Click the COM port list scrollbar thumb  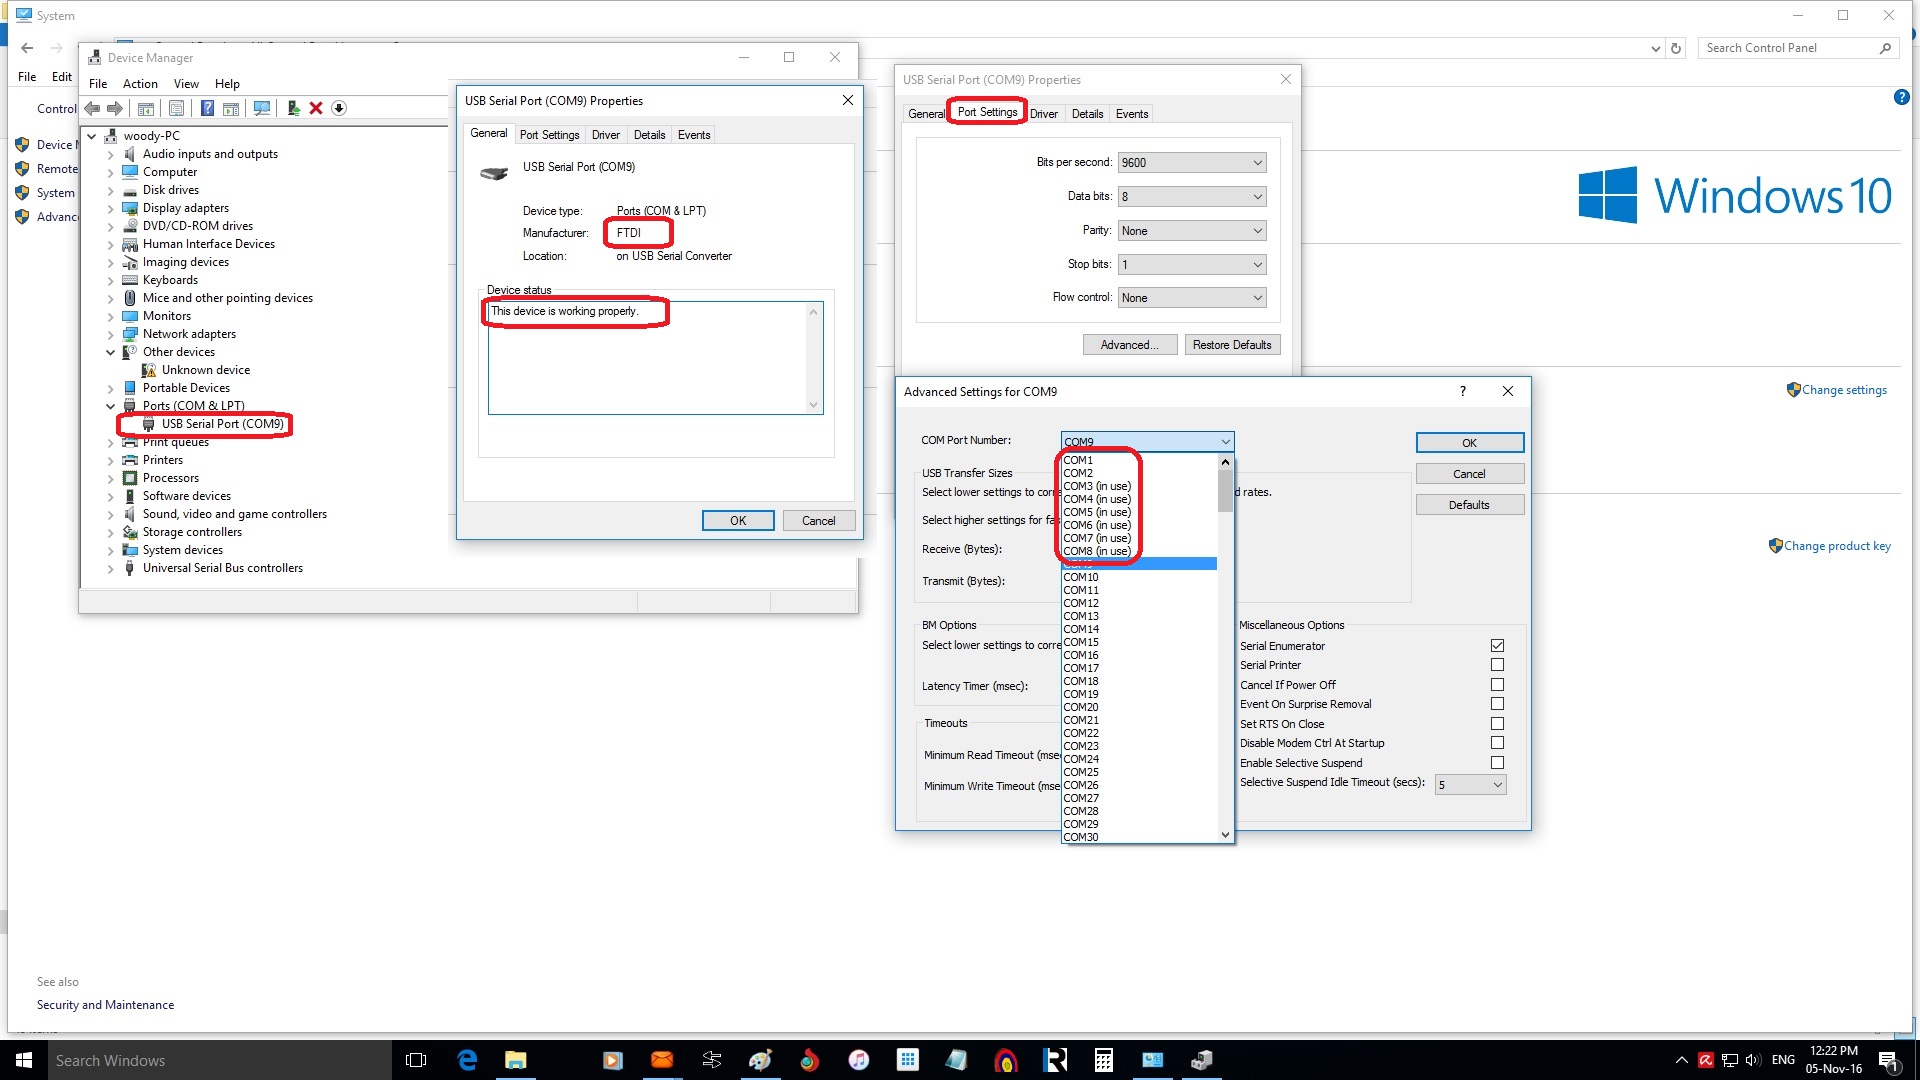pos(1225,490)
